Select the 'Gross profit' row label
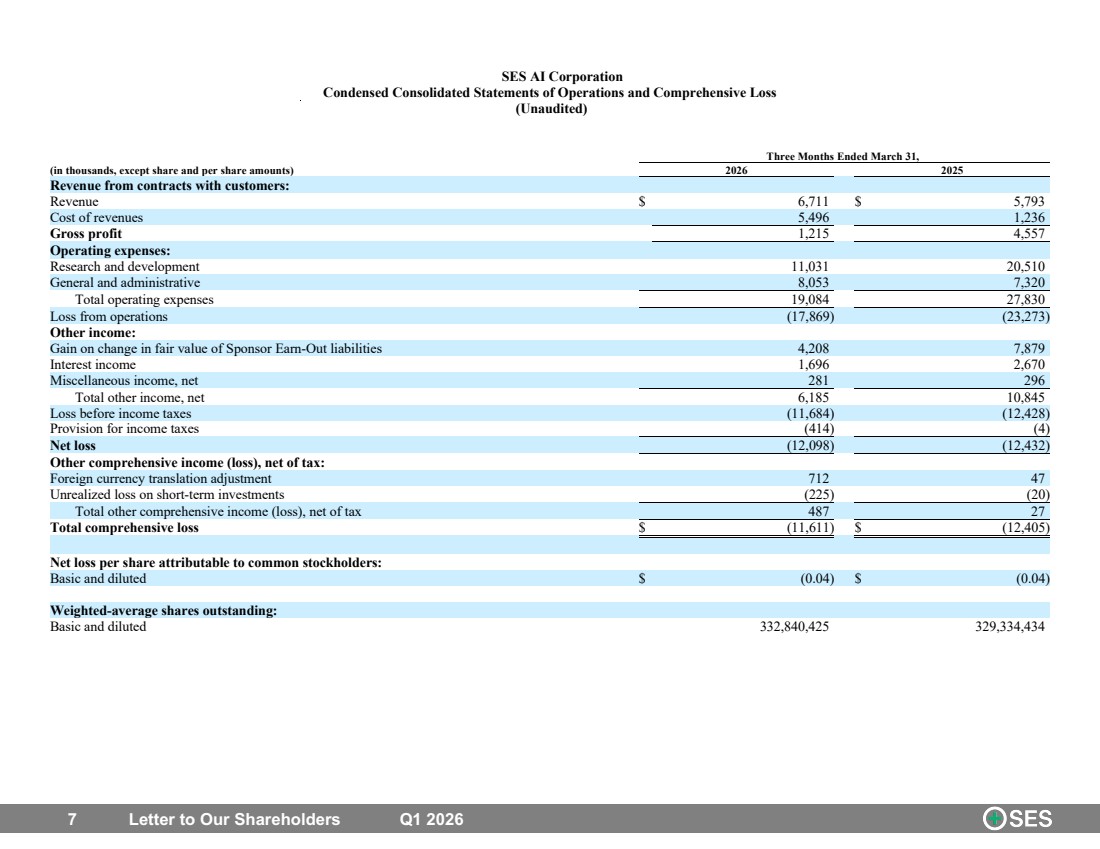The width and height of the screenshot is (1100, 849). coord(86,234)
